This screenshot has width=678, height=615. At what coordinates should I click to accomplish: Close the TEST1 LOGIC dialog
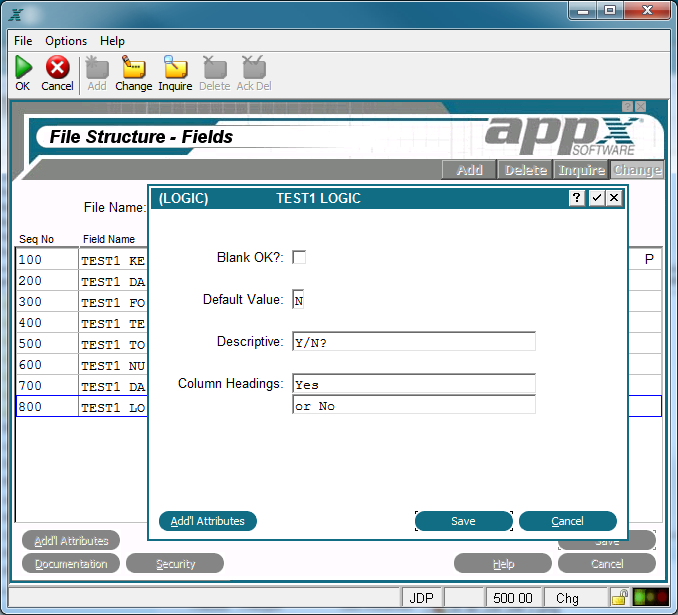[614, 198]
